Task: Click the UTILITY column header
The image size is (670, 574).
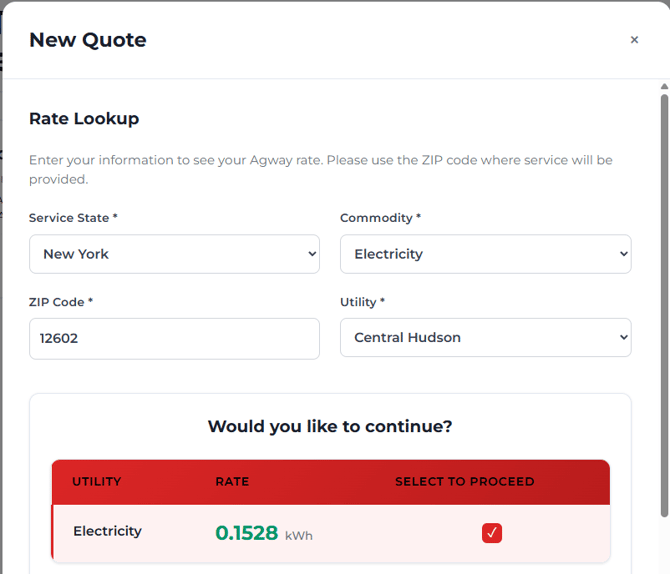Action: [x=96, y=482]
